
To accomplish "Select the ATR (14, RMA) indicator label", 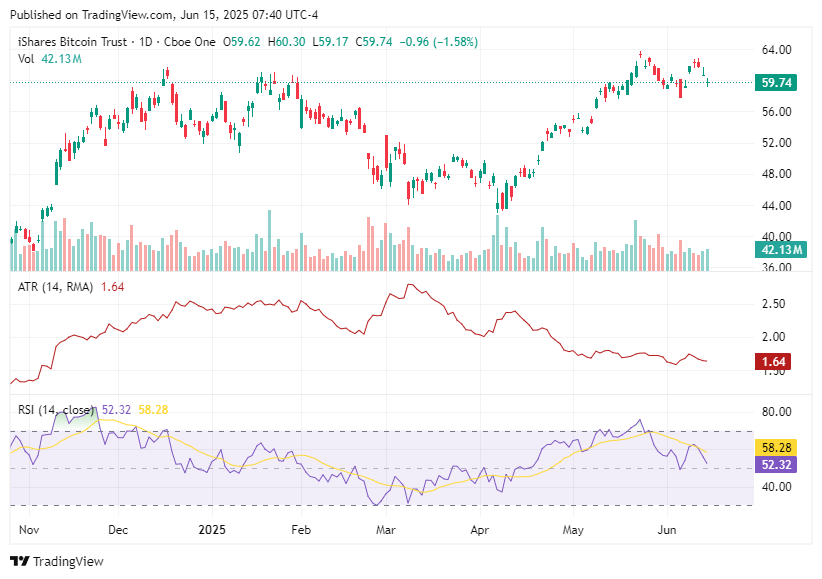I will (55, 287).
